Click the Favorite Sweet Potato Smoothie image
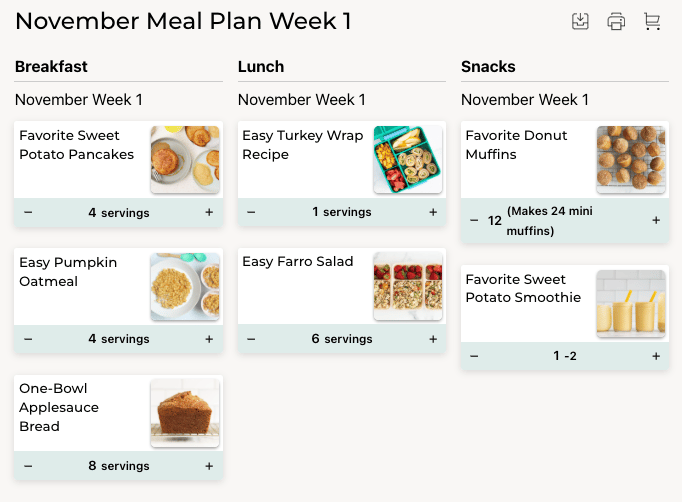Screen dimensions: 682x502 click(631, 304)
